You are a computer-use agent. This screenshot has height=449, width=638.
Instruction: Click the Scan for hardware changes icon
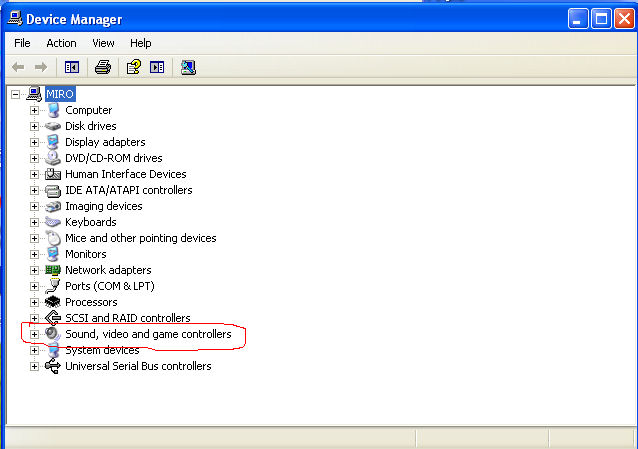point(188,67)
